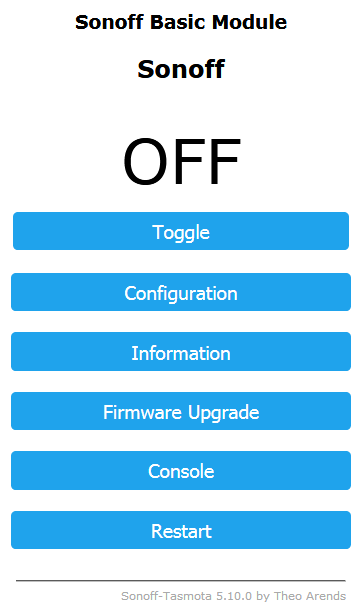The width and height of the screenshot is (362, 612).
Task: Click the large OFF status indicator
Action: click(181, 162)
